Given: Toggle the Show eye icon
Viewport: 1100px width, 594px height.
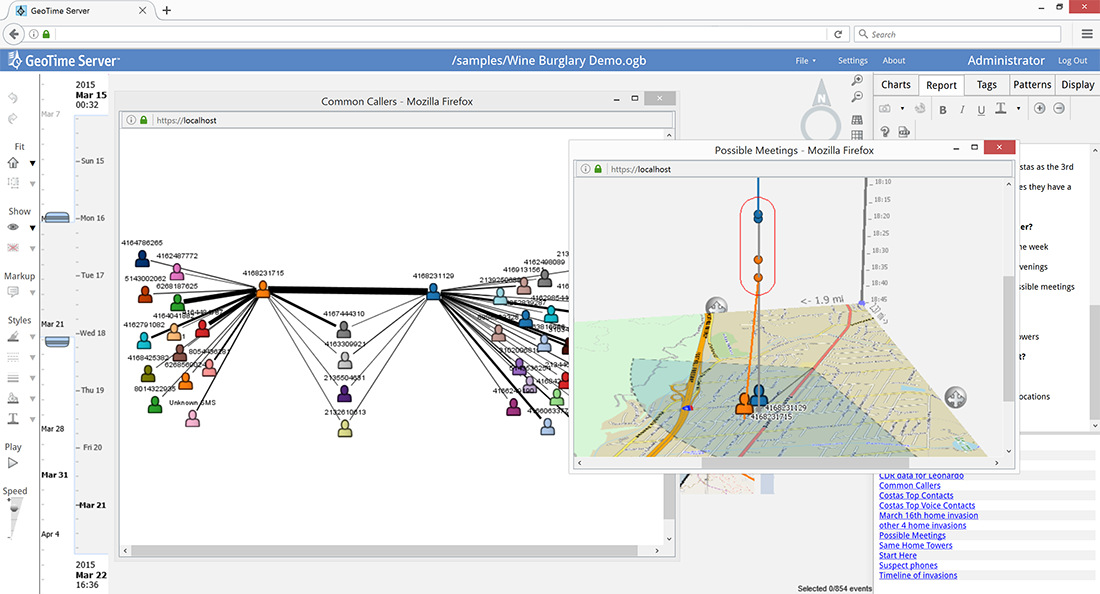Looking at the screenshot, I should [13, 227].
